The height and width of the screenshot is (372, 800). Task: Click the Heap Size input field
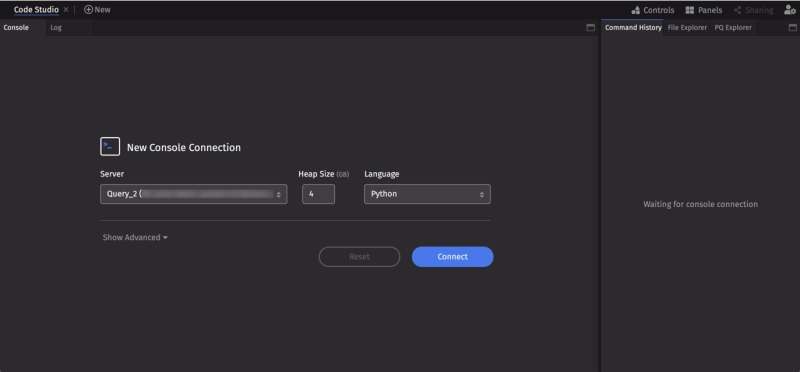click(318, 194)
